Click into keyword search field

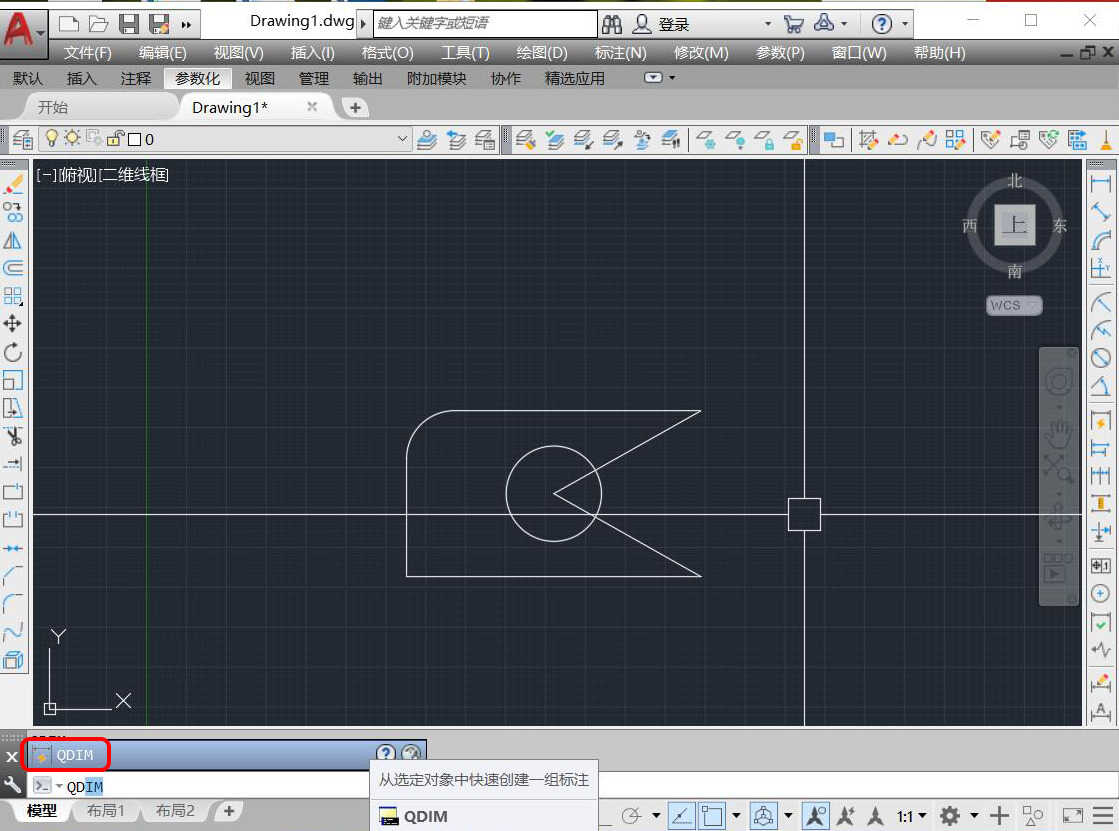(485, 24)
